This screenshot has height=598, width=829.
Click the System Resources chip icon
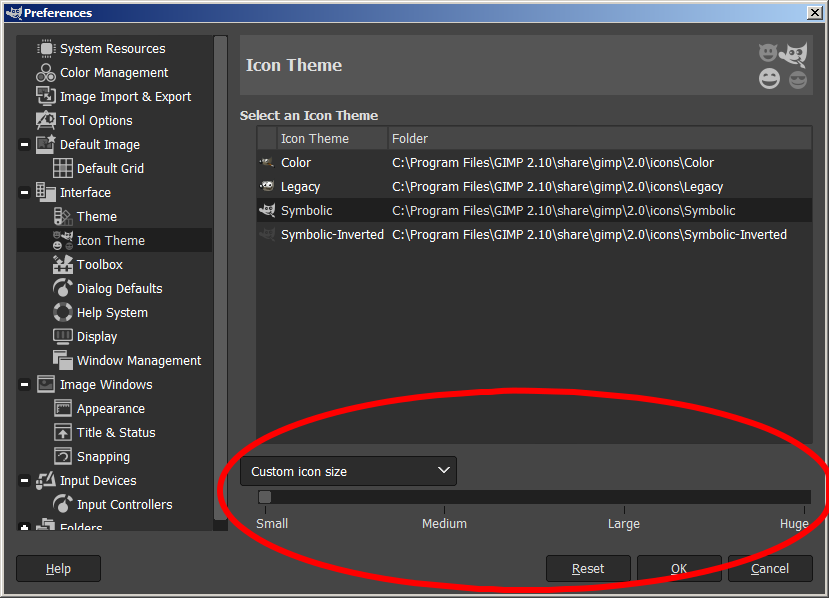point(45,49)
